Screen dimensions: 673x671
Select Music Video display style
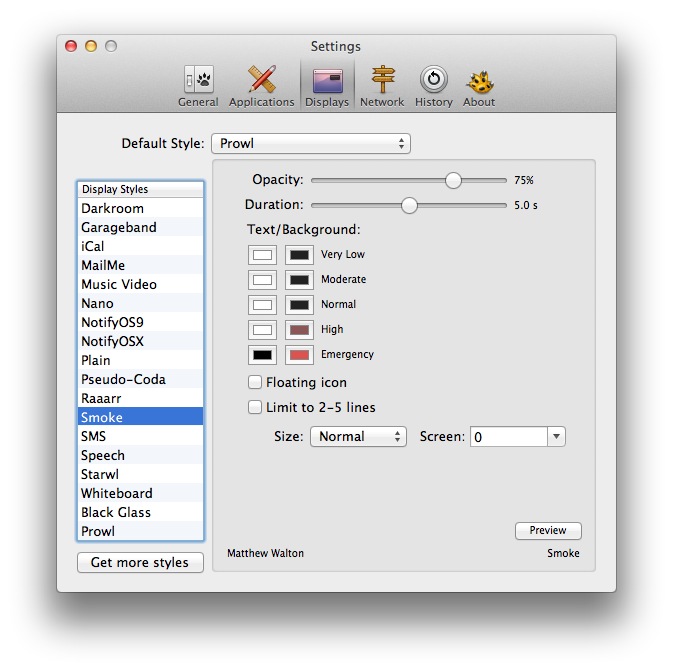pyautogui.click(x=140, y=284)
